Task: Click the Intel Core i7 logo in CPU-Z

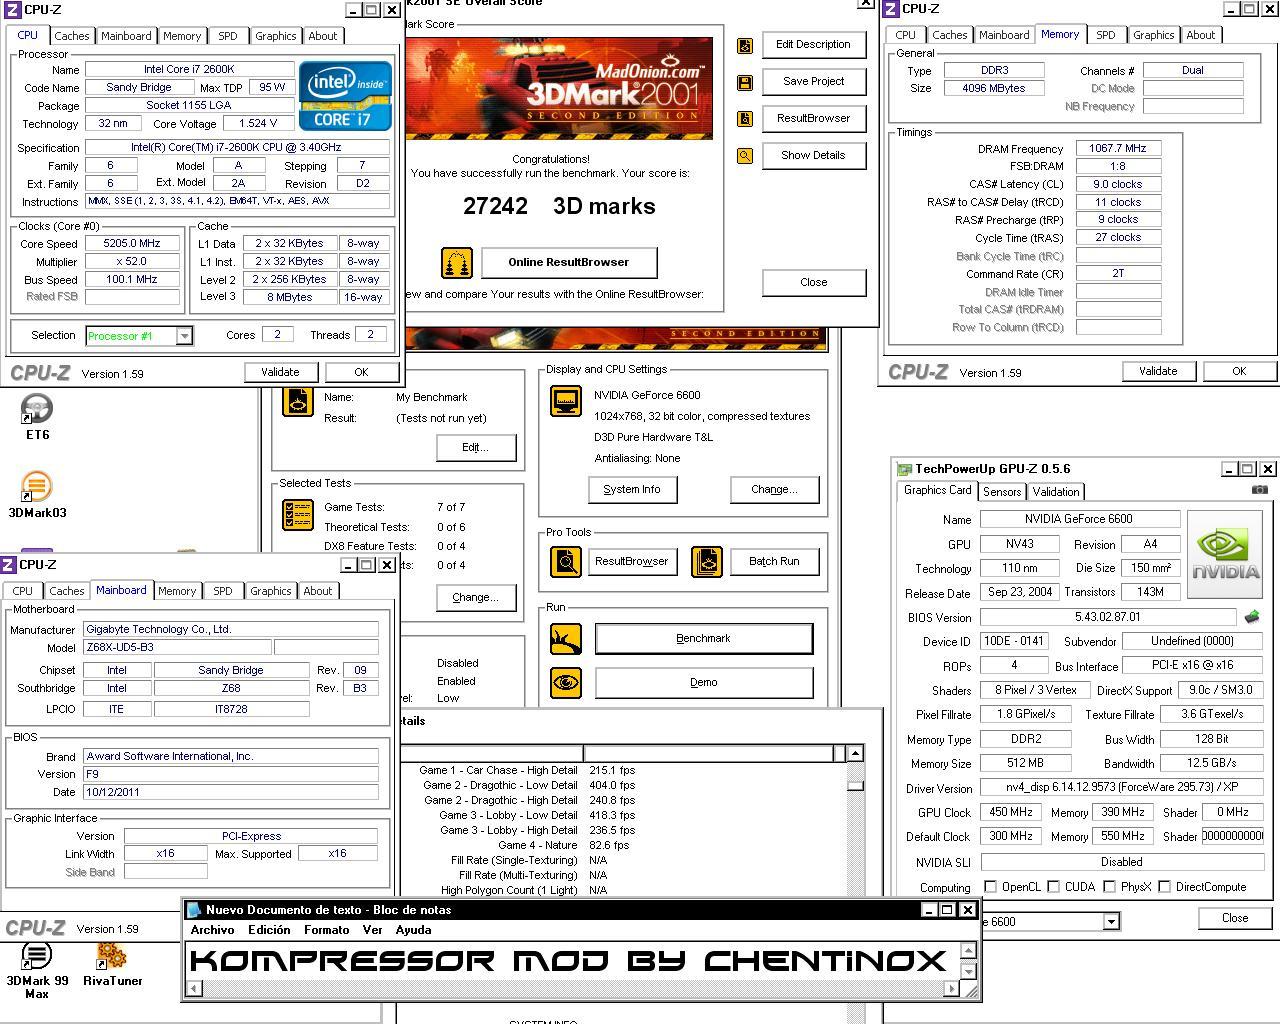Action: tap(345, 96)
